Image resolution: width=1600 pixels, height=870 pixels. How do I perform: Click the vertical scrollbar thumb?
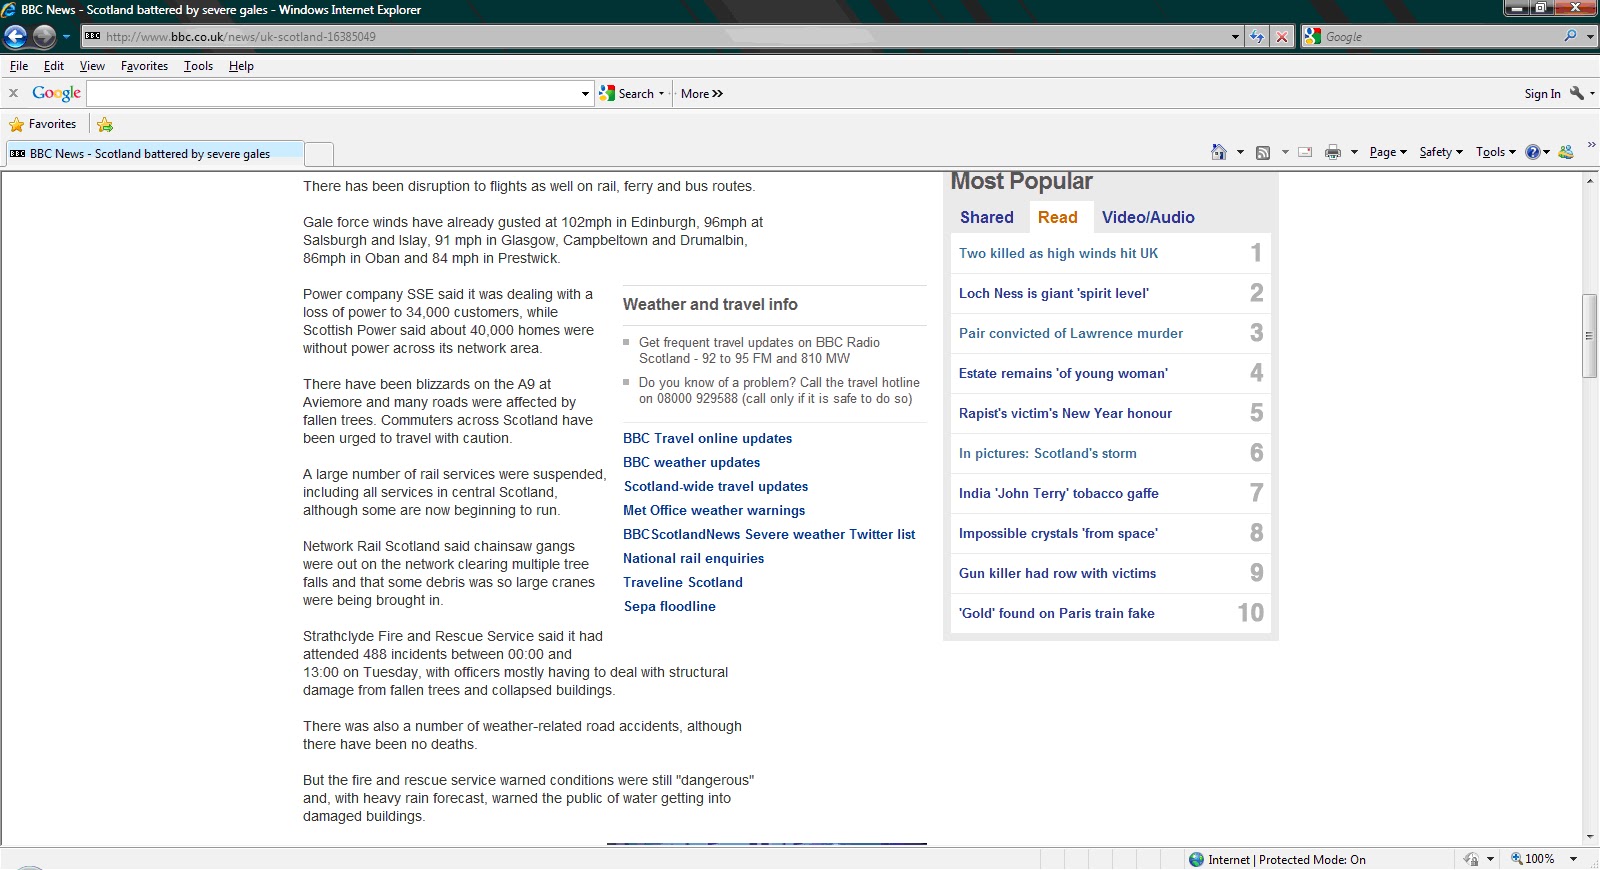pos(1589,336)
